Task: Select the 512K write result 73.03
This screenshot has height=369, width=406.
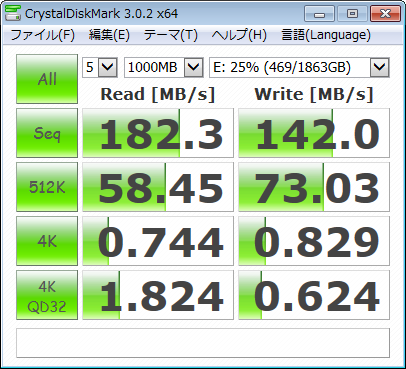Action: click(314, 187)
